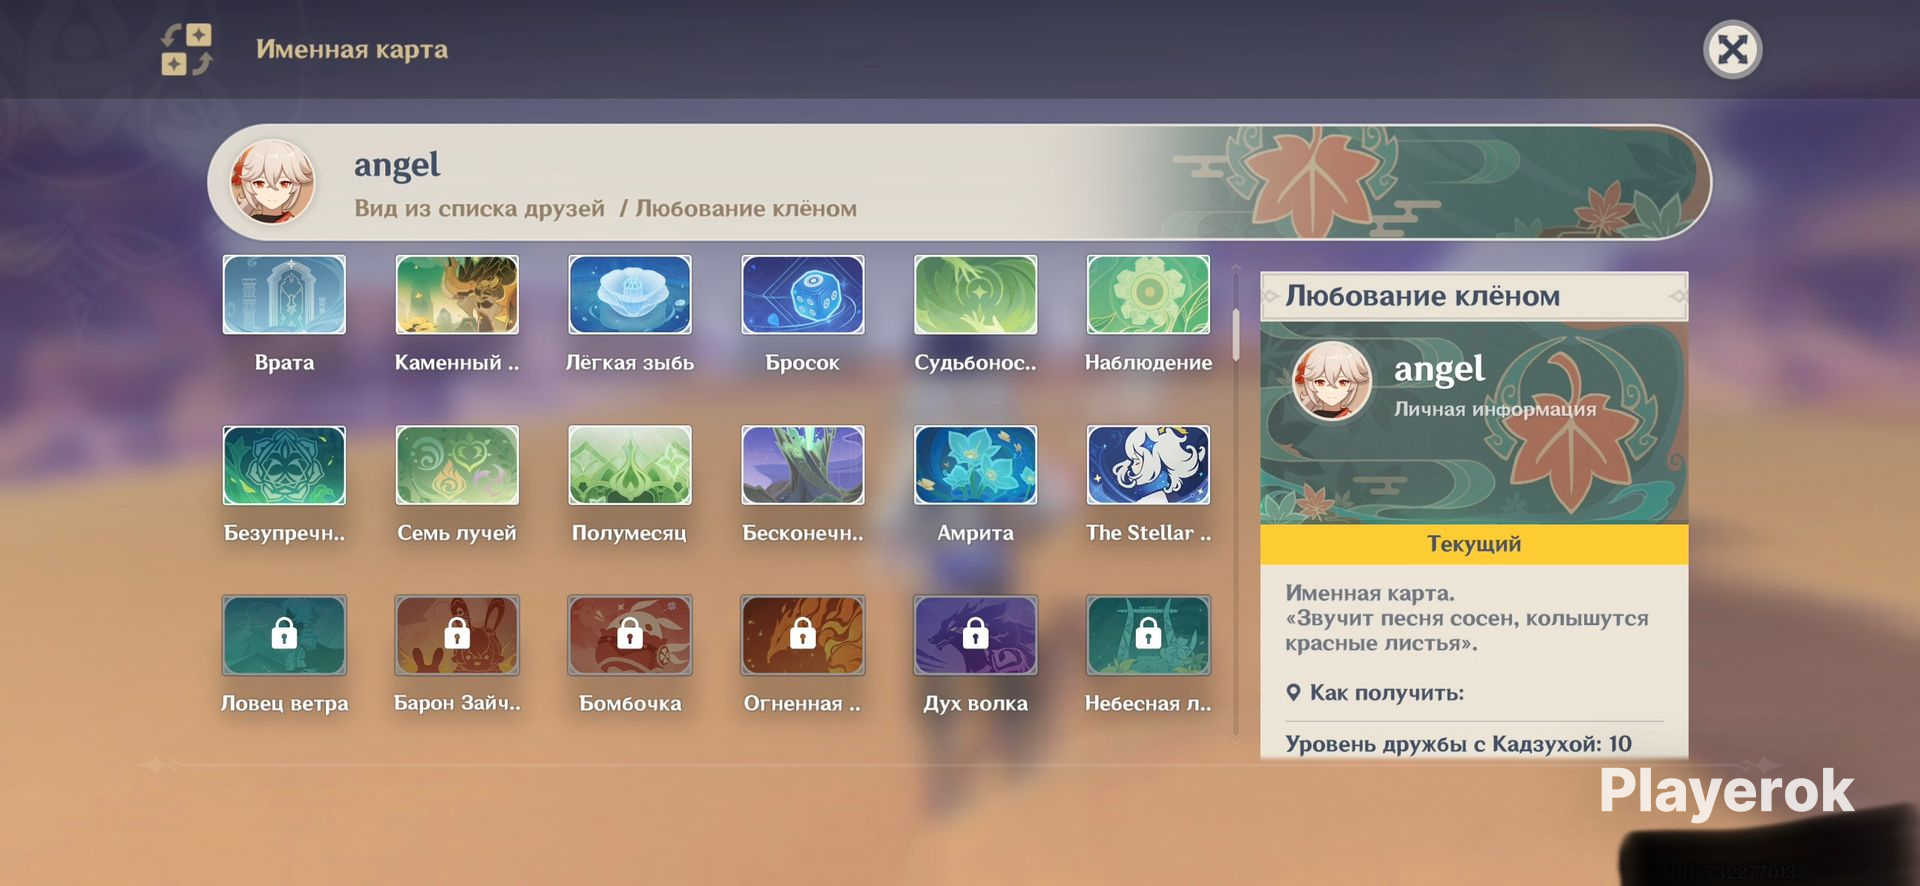Image resolution: width=1920 pixels, height=886 pixels.
Task: Select the Безупречн.. namecard
Action: (x=284, y=465)
